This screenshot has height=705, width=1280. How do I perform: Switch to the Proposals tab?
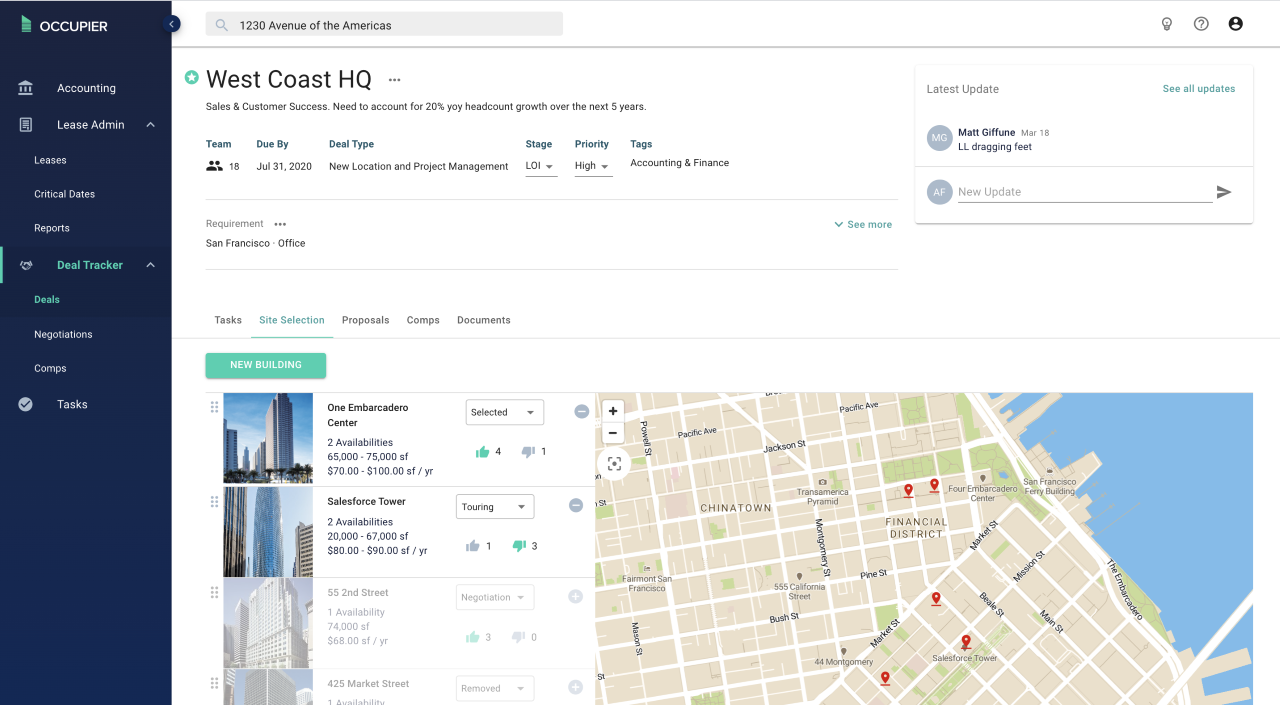[x=366, y=320]
